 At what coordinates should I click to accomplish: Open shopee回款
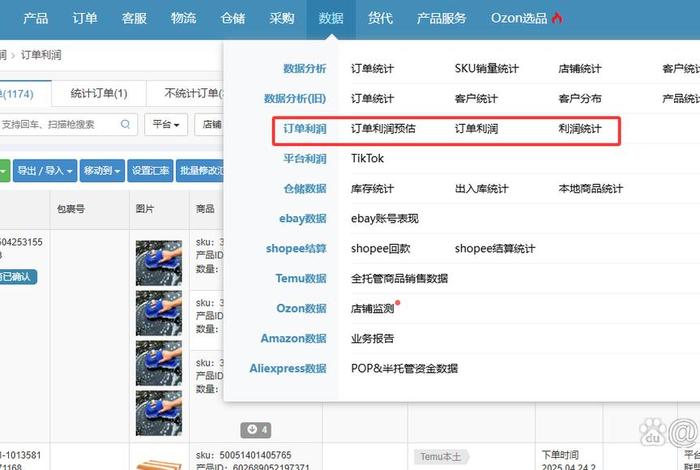380,249
